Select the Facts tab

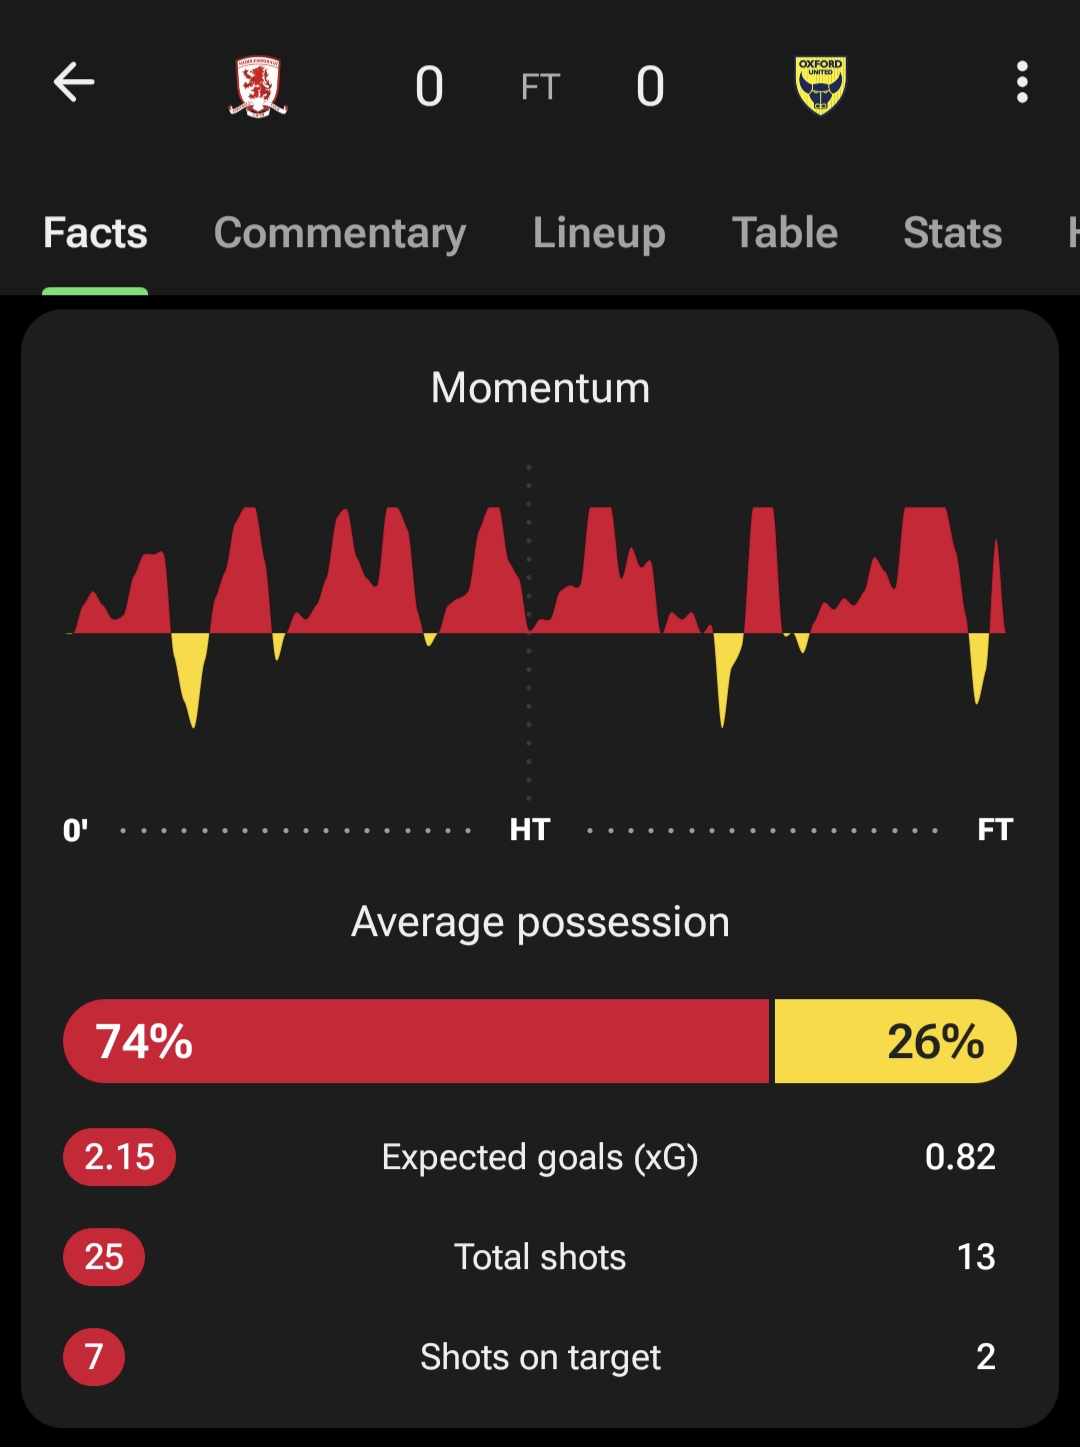pos(95,234)
